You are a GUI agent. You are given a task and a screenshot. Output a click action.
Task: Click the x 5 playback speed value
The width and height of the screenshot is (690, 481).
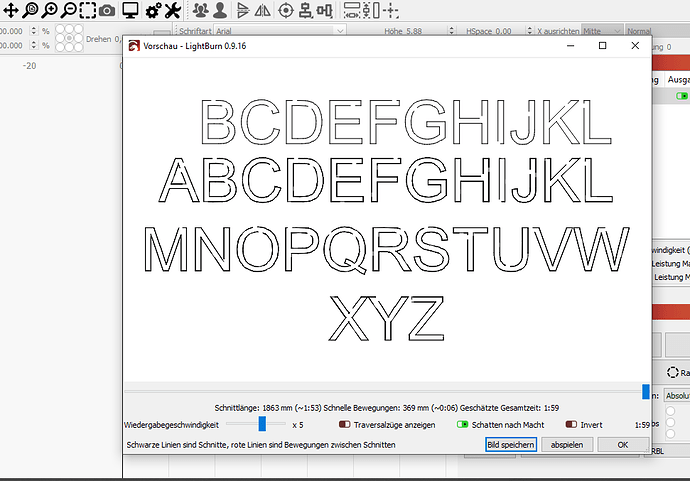tap(298, 425)
